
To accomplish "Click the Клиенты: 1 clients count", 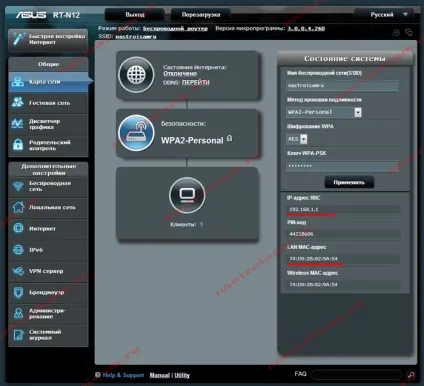I will pyautogui.click(x=187, y=224).
